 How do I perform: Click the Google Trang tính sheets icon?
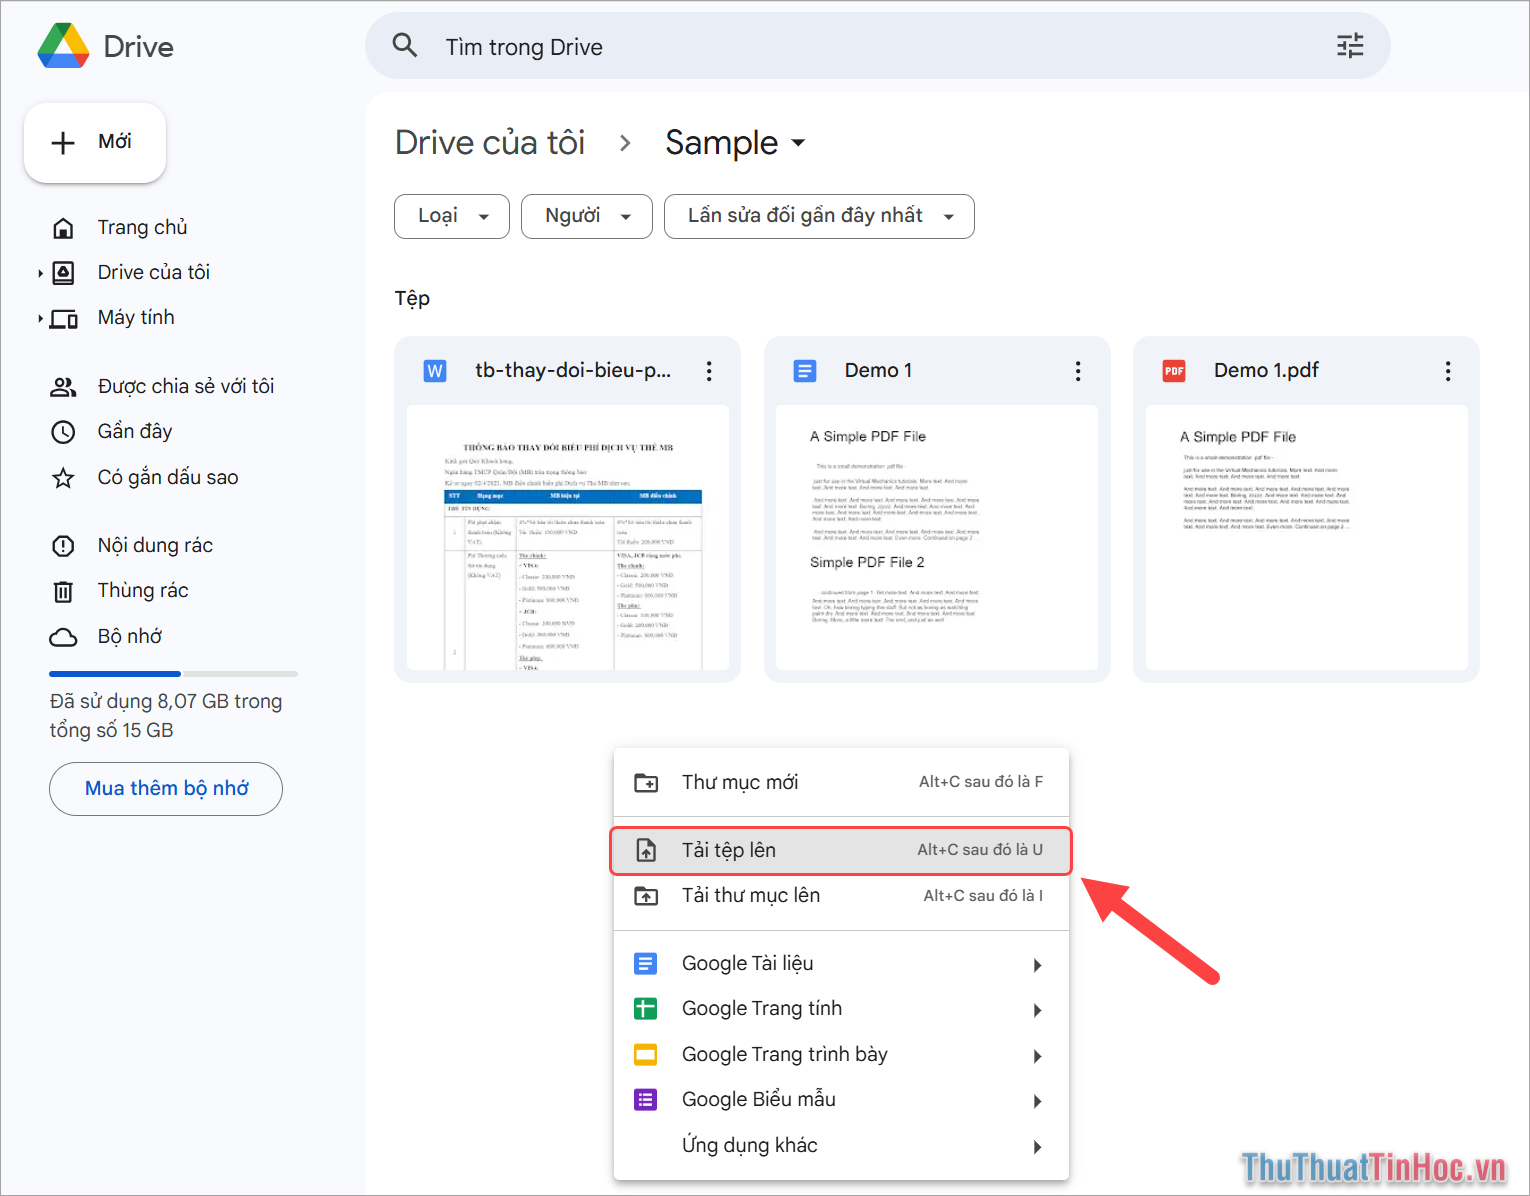pyautogui.click(x=646, y=1009)
